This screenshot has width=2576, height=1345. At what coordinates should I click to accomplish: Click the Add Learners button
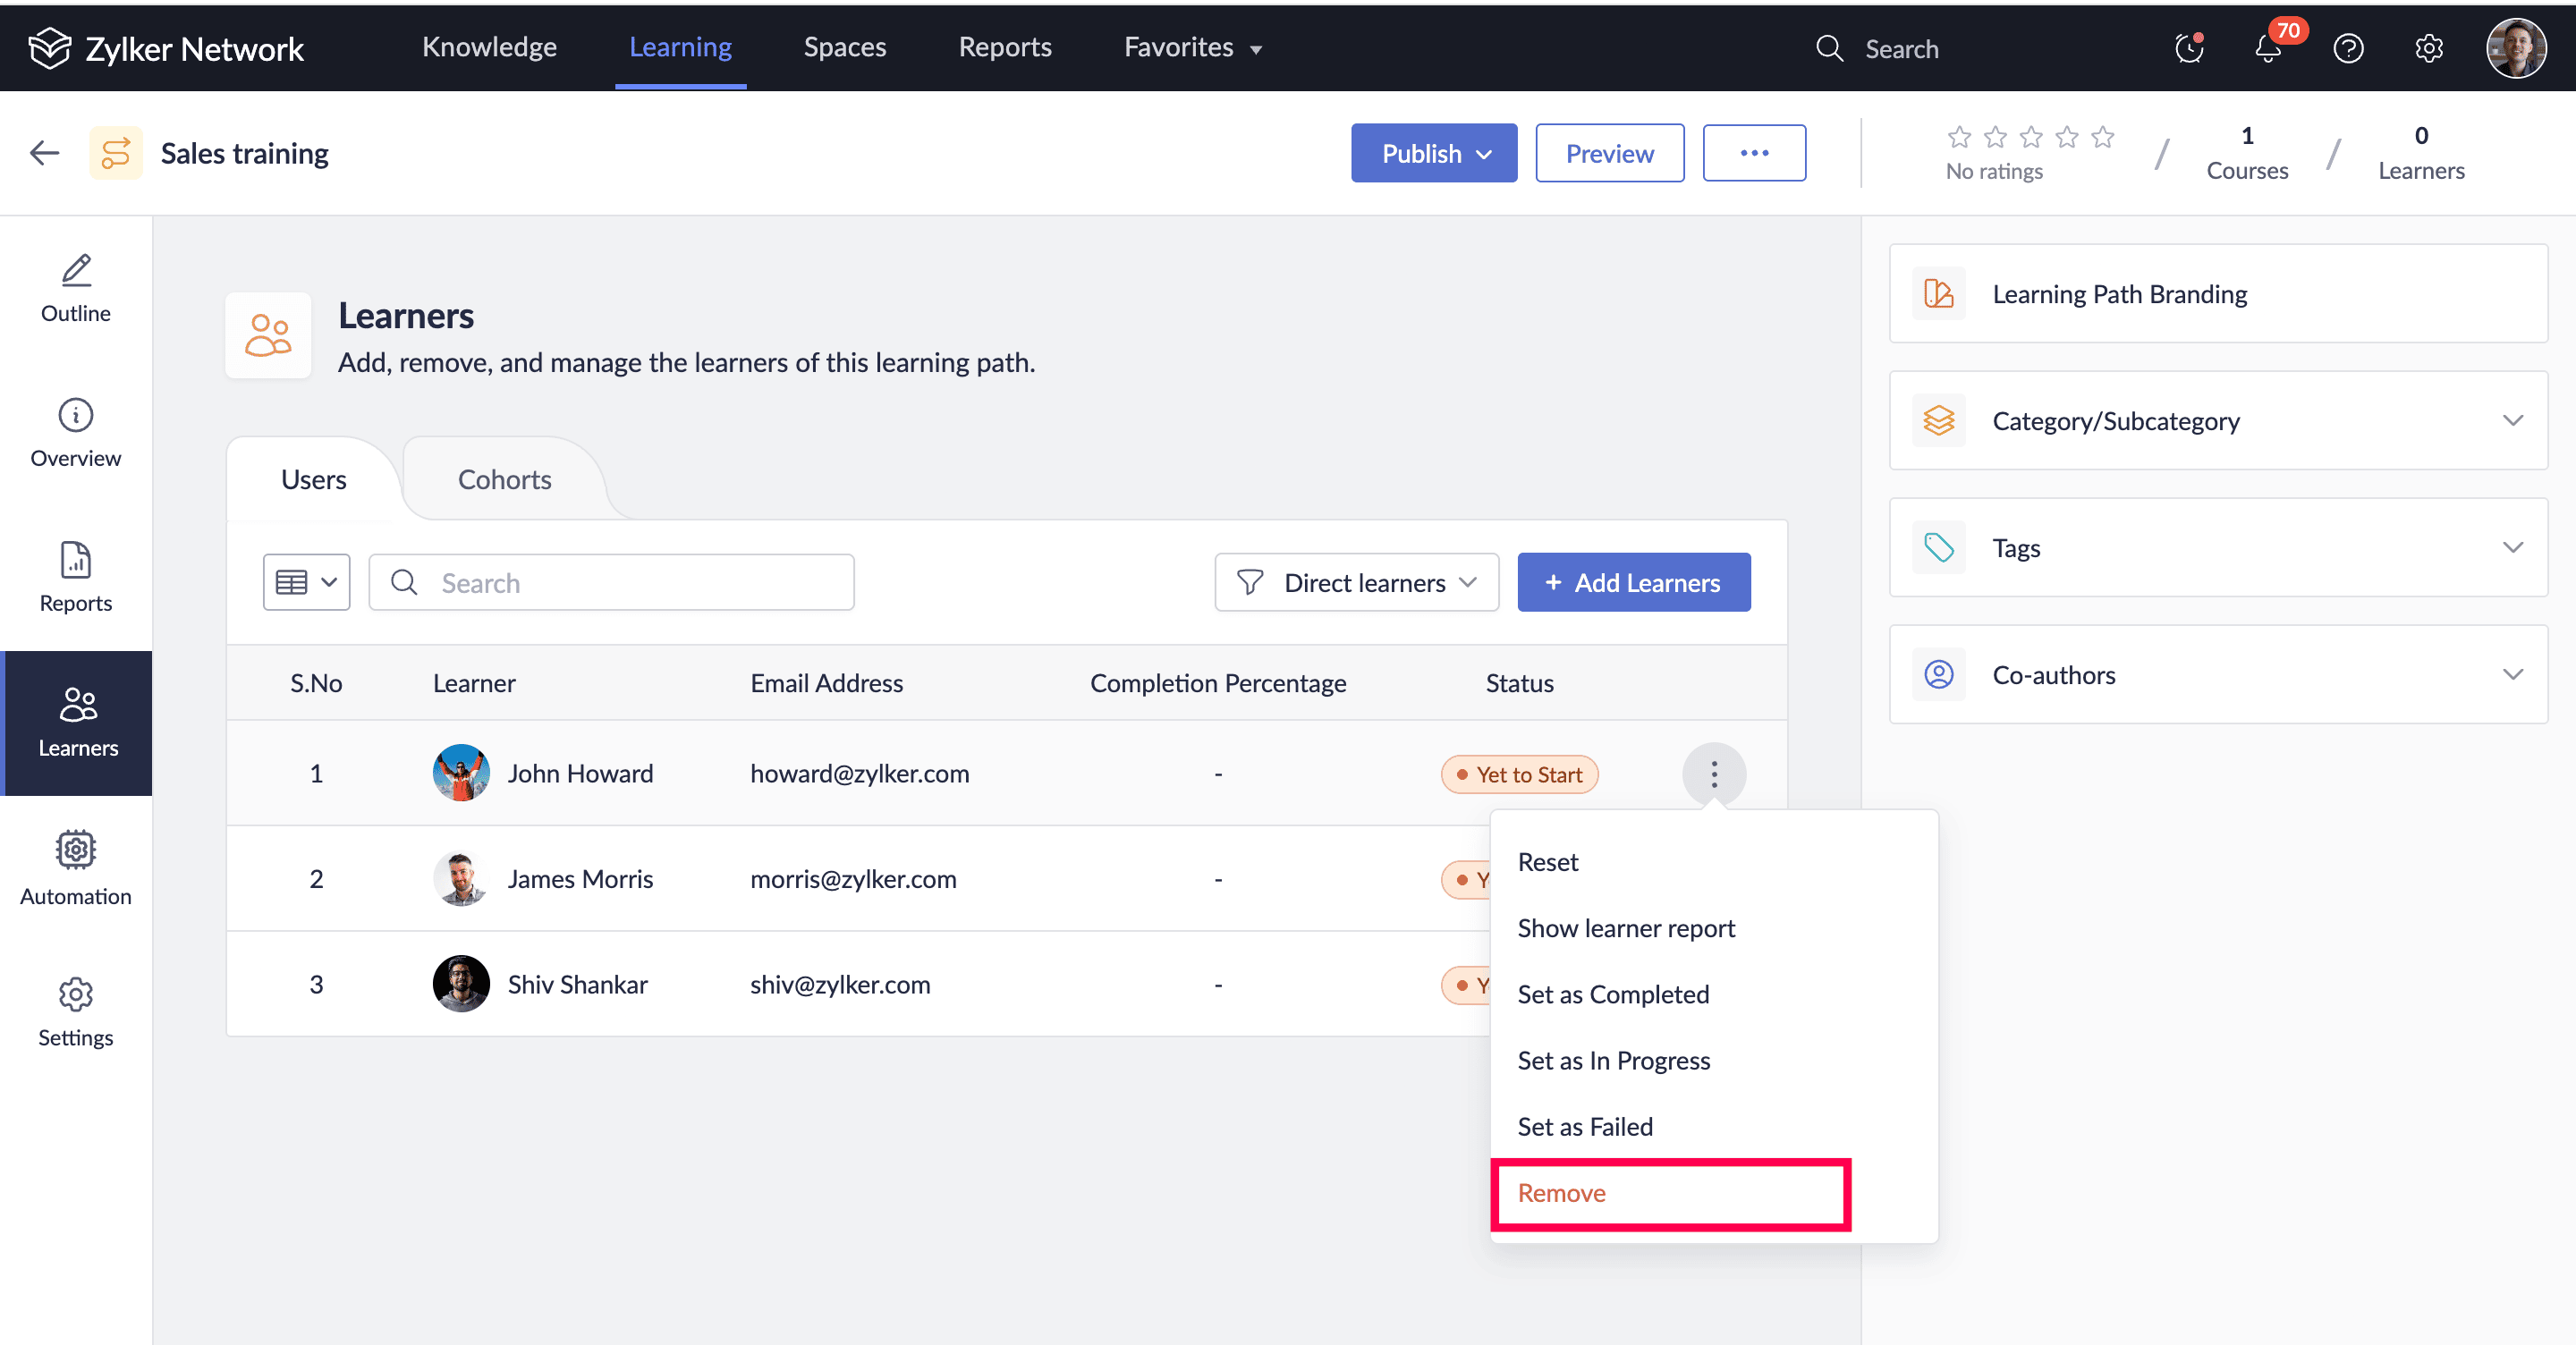click(1633, 583)
